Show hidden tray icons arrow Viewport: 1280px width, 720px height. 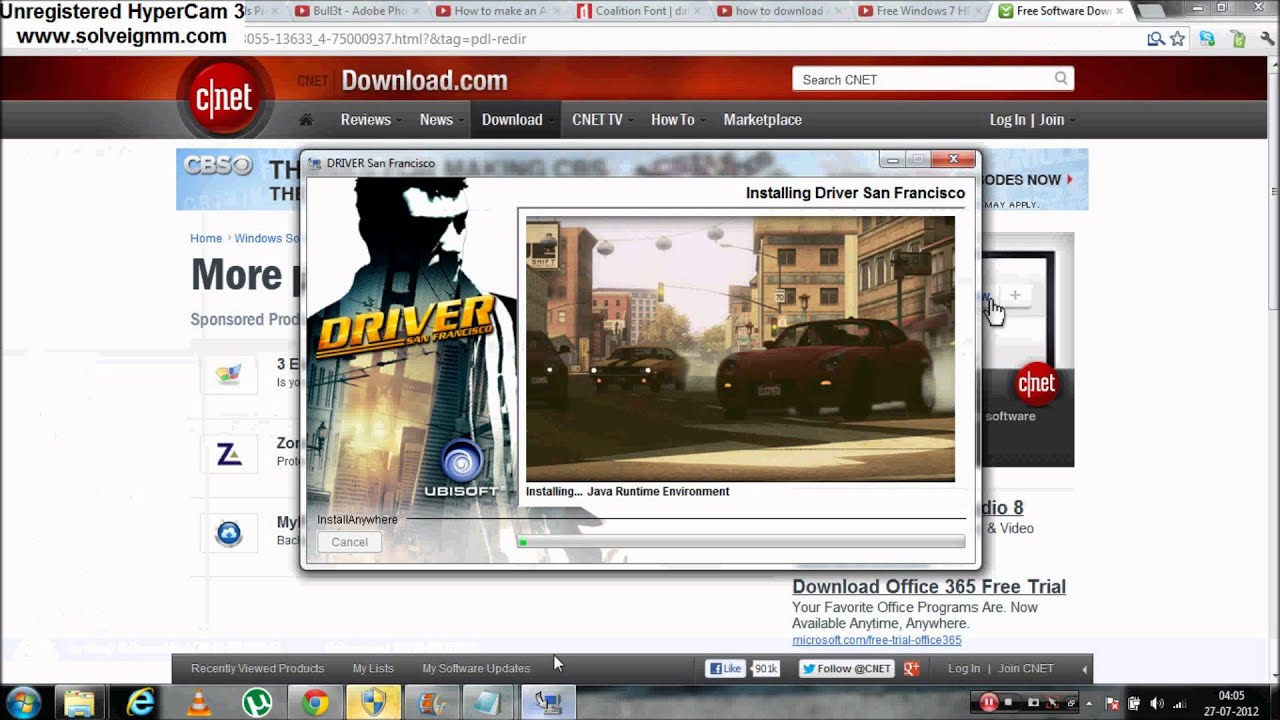pos(1089,703)
